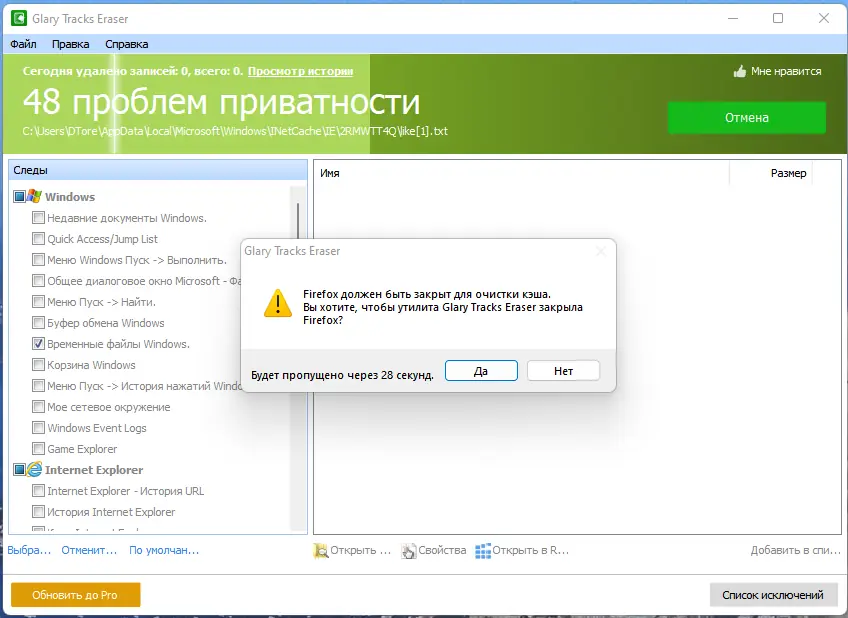This screenshot has height=618, width=848.
Task: Click the Свойства properties icon
Action: pos(408,550)
